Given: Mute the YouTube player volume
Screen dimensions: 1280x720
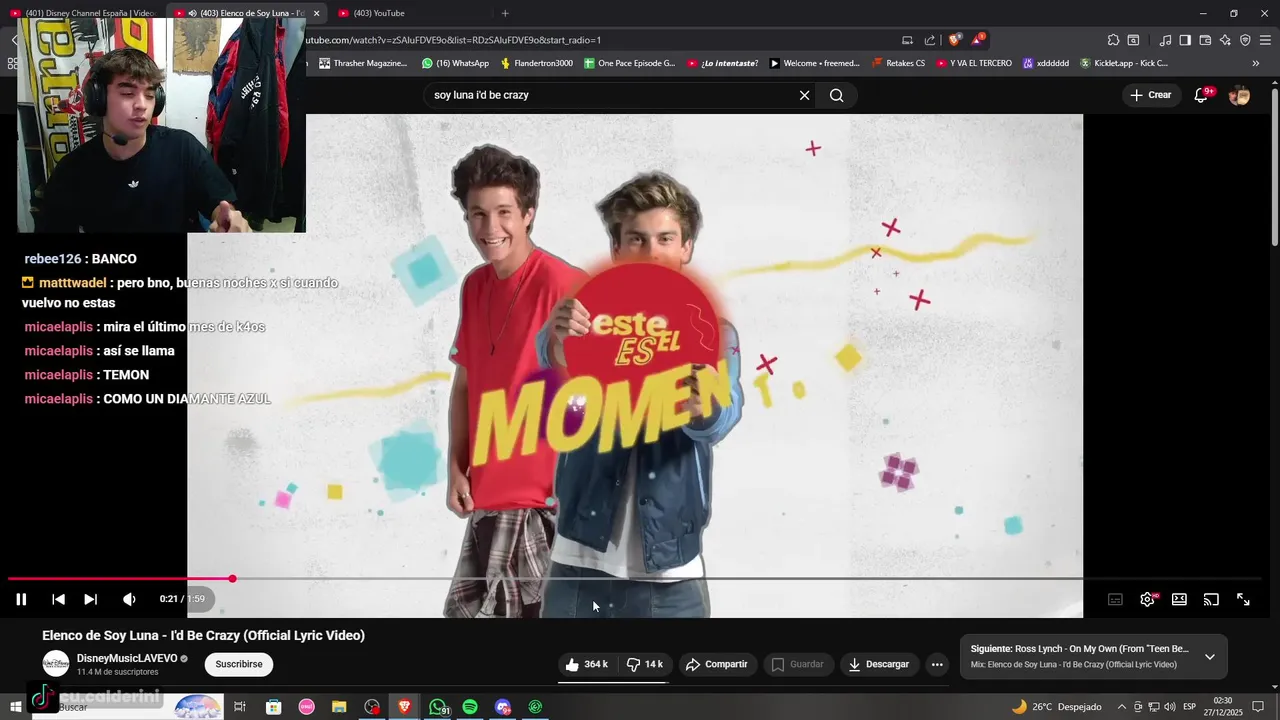Looking at the screenshot, I should pyautogui.click(x=129, y=599).
